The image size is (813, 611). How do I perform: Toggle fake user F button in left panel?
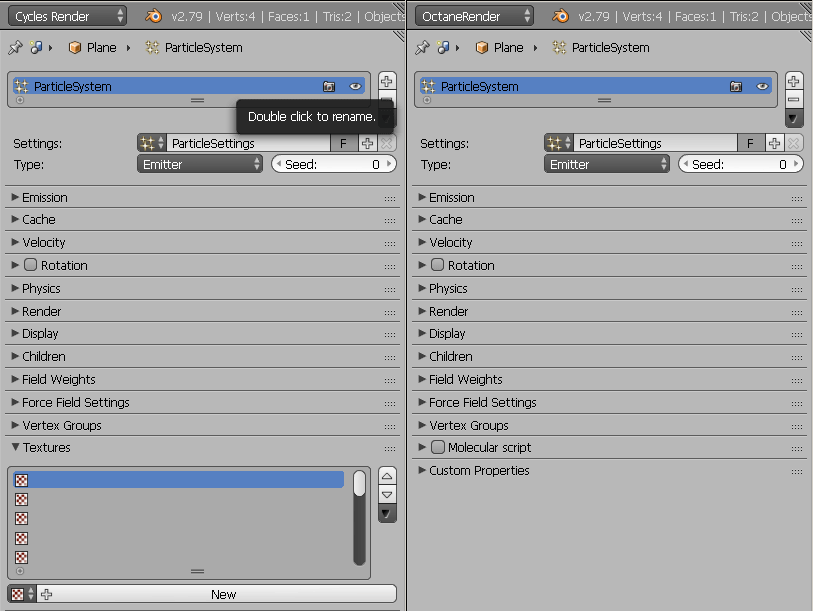pos(343,143)
